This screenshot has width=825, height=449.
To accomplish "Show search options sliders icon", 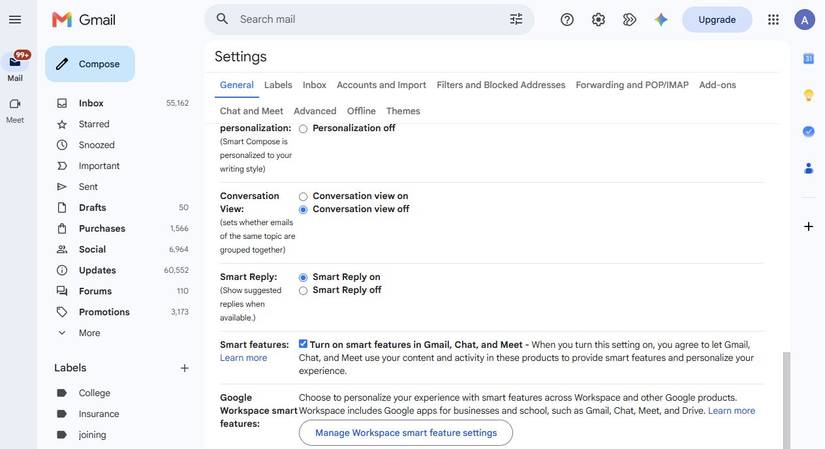I will click(x=516, y=19).
